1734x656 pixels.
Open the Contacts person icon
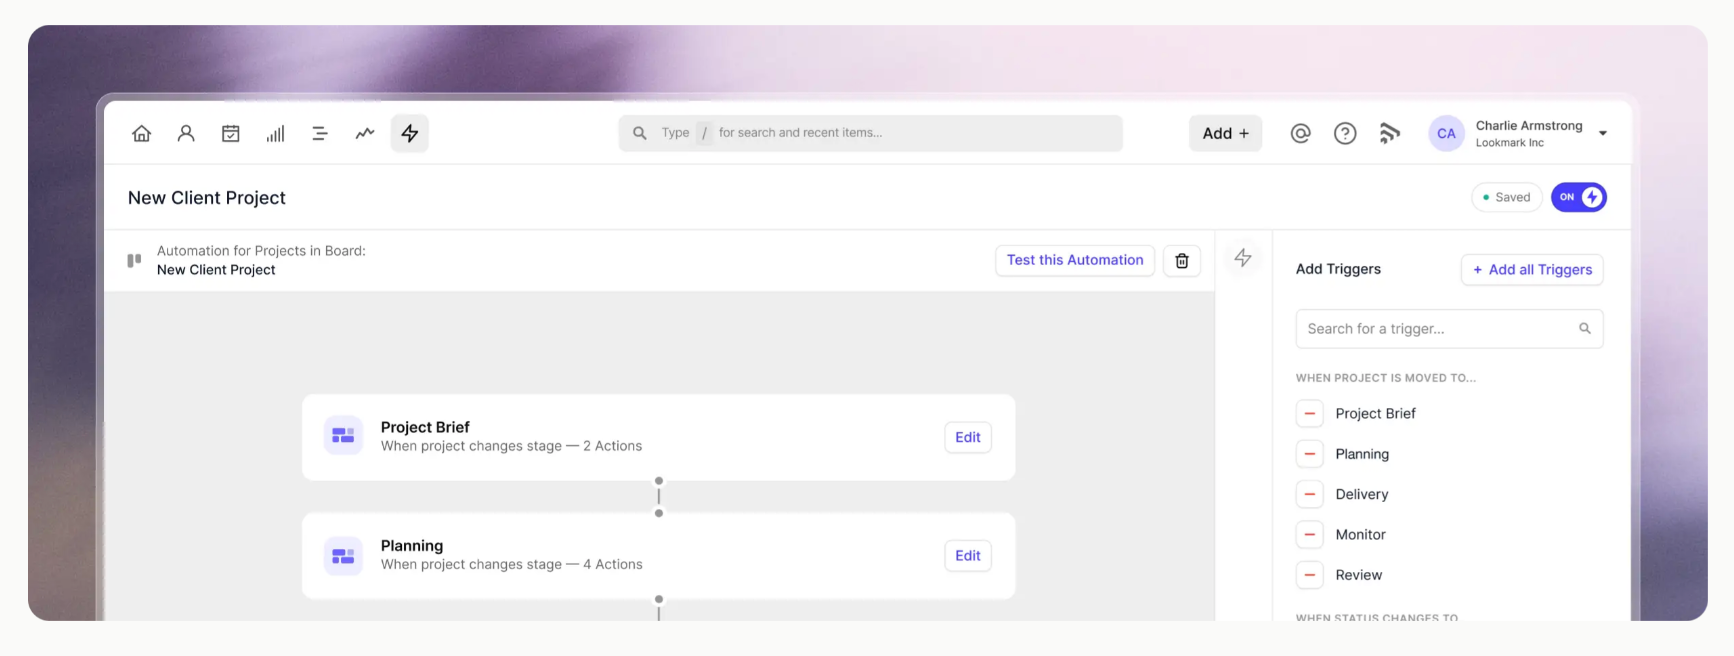point(186,133)
